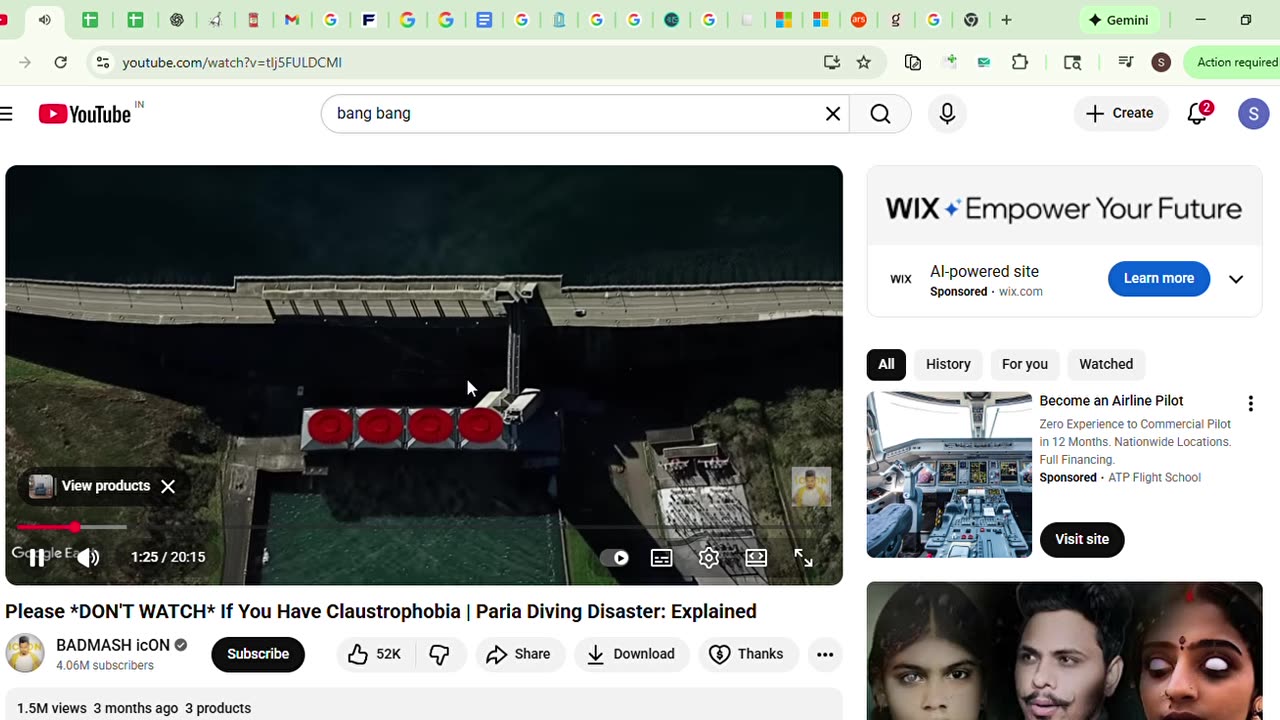The image size is (1280, 720).
Task: View site information icon in address bar
Action: pyautogui.click(x=102, y=62)
